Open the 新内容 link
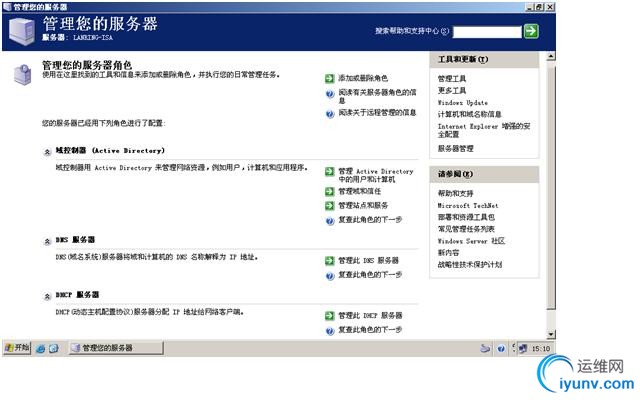 448,253
